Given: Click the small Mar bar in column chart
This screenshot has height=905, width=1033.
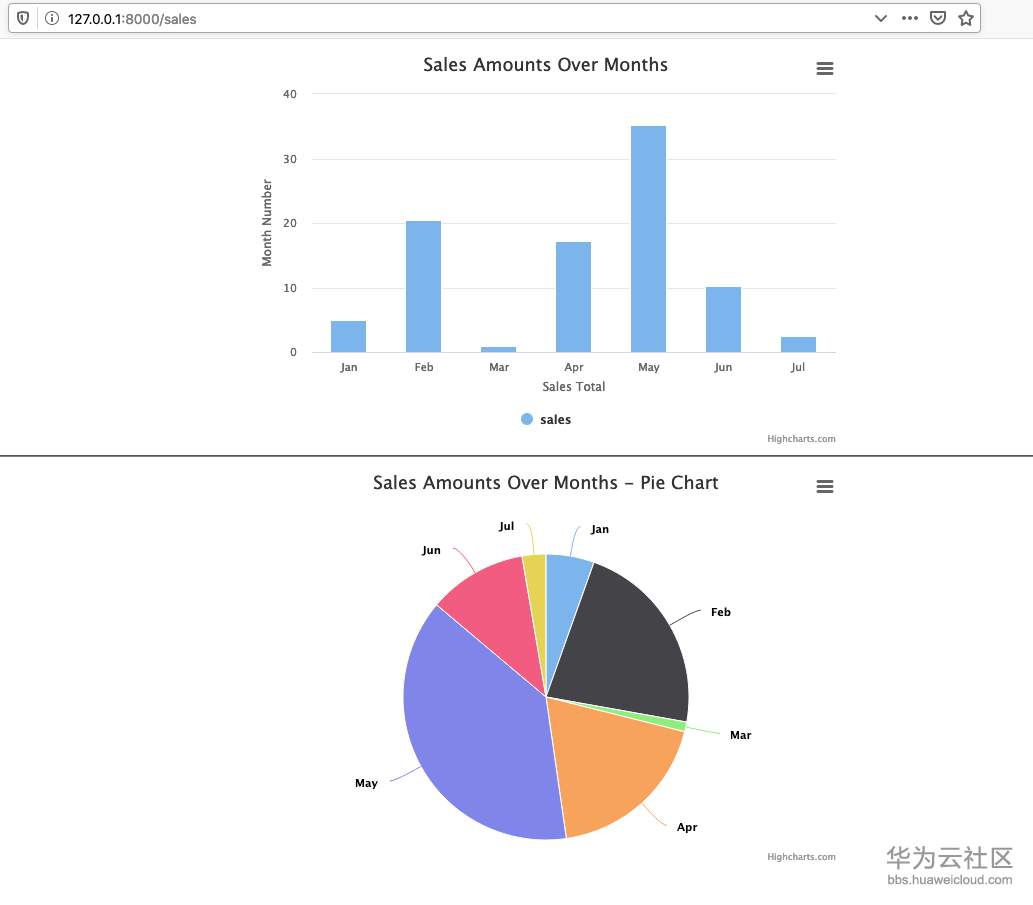Looking at the screenshot, I should tap(499, 349).
